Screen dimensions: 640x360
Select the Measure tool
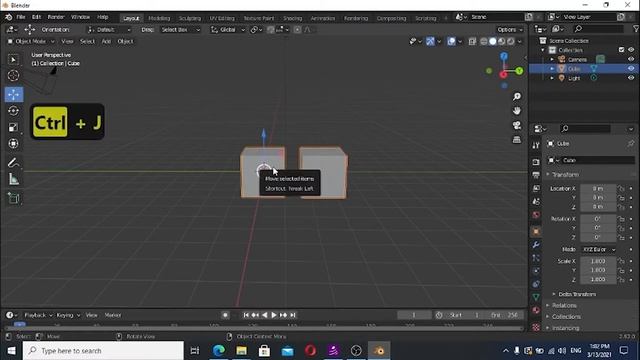13,179
